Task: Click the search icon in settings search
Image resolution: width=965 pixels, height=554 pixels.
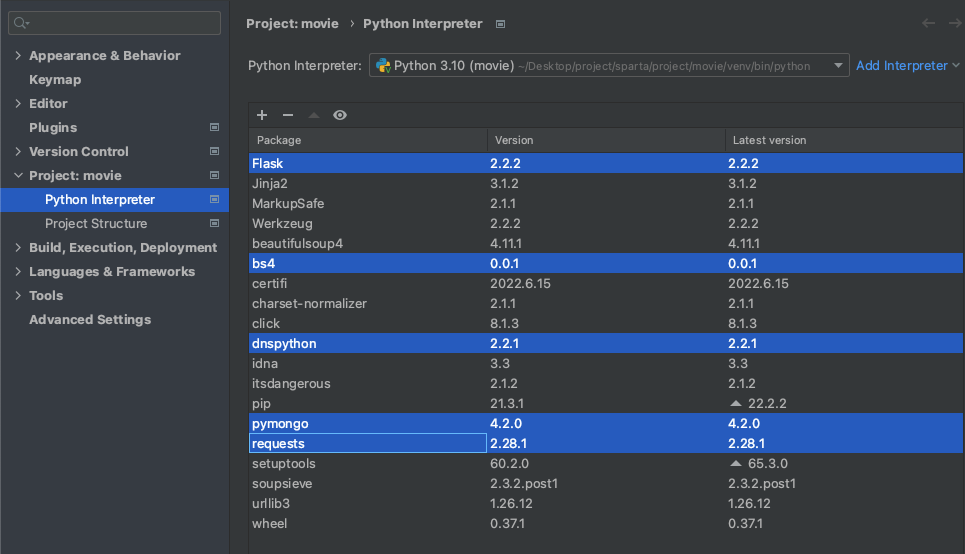Action: (x=21, y=23)
